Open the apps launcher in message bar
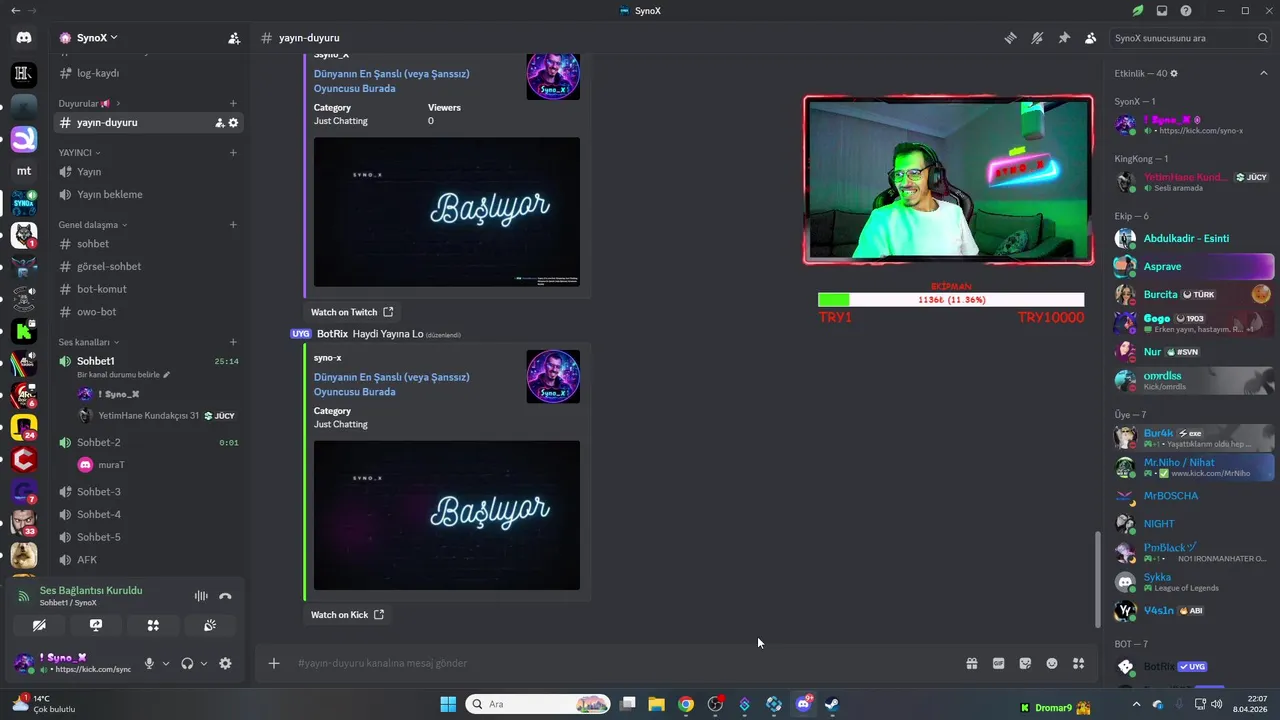The image size is (1280, 720). [1078, 663]
